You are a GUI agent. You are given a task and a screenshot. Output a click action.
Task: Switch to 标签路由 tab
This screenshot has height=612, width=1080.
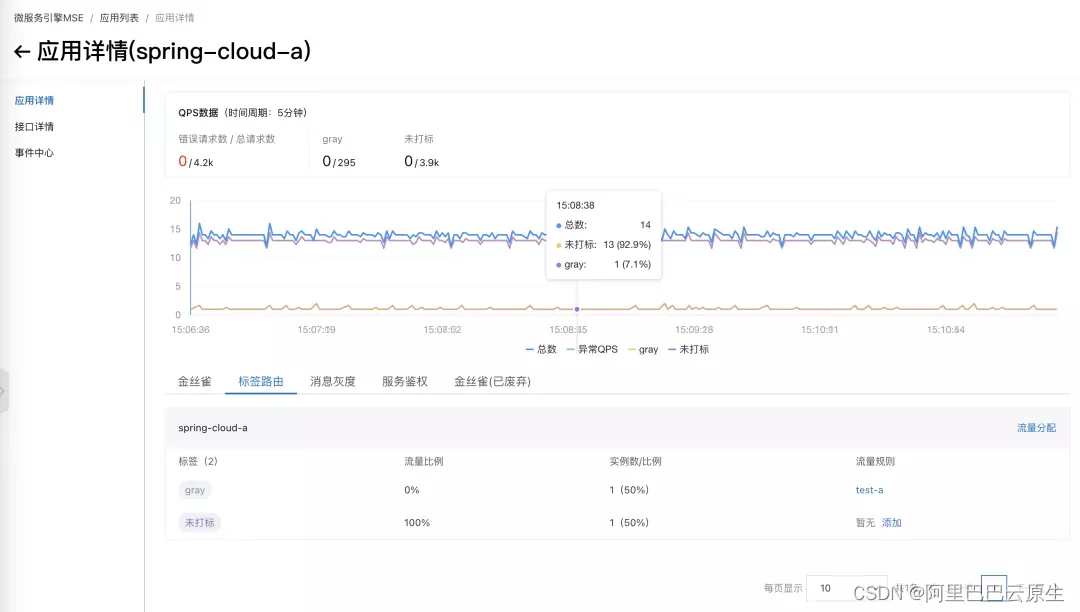(261, 381)
